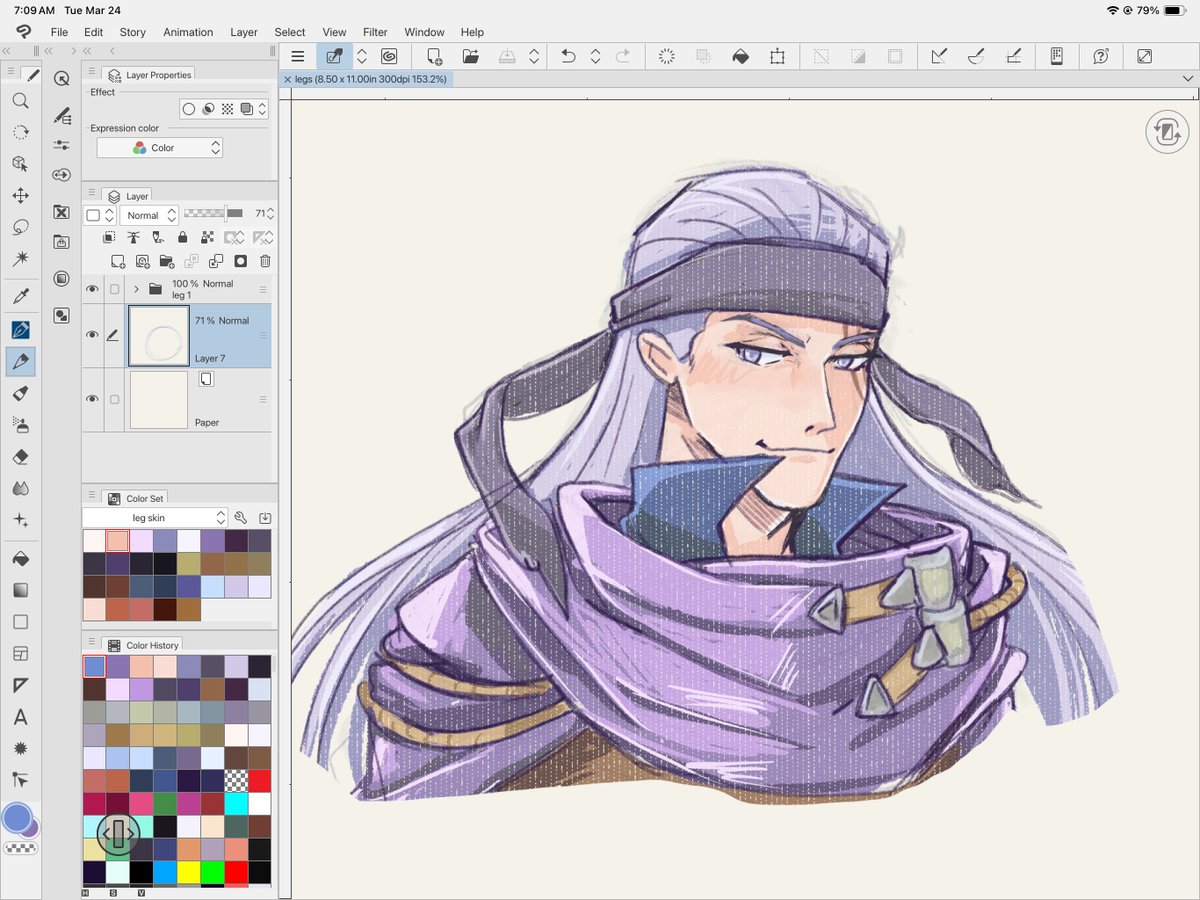The height and width of the screenshot is (900, 1200).
Task: Open the help question mark icon
Action: pyautogui.click(x=1101, y=57)
